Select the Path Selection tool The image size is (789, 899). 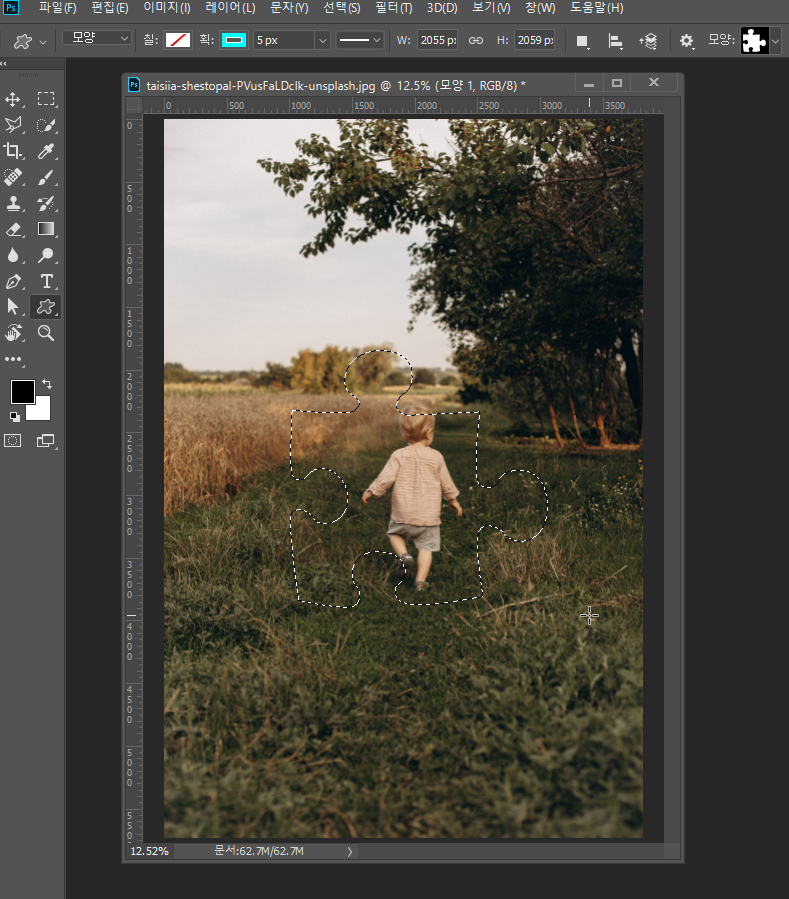coord(13,307)
